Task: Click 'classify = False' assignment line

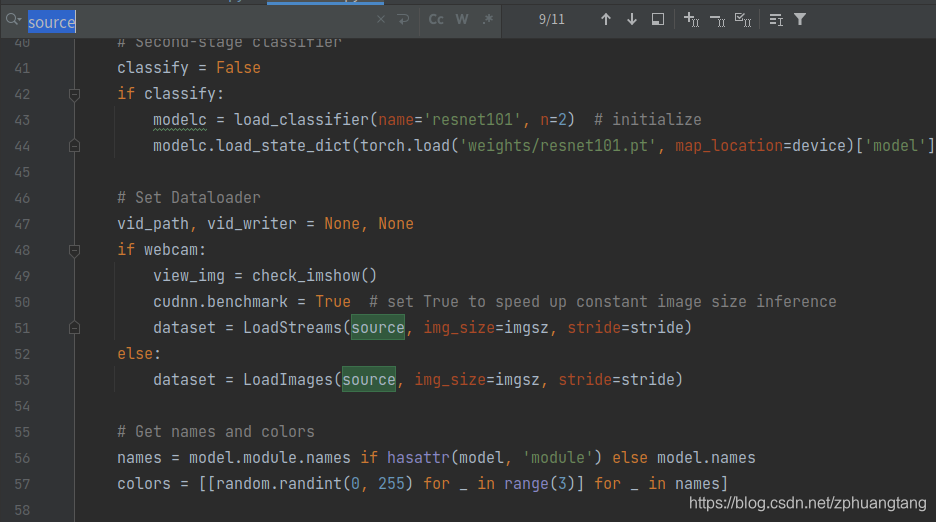Action: 189,67
